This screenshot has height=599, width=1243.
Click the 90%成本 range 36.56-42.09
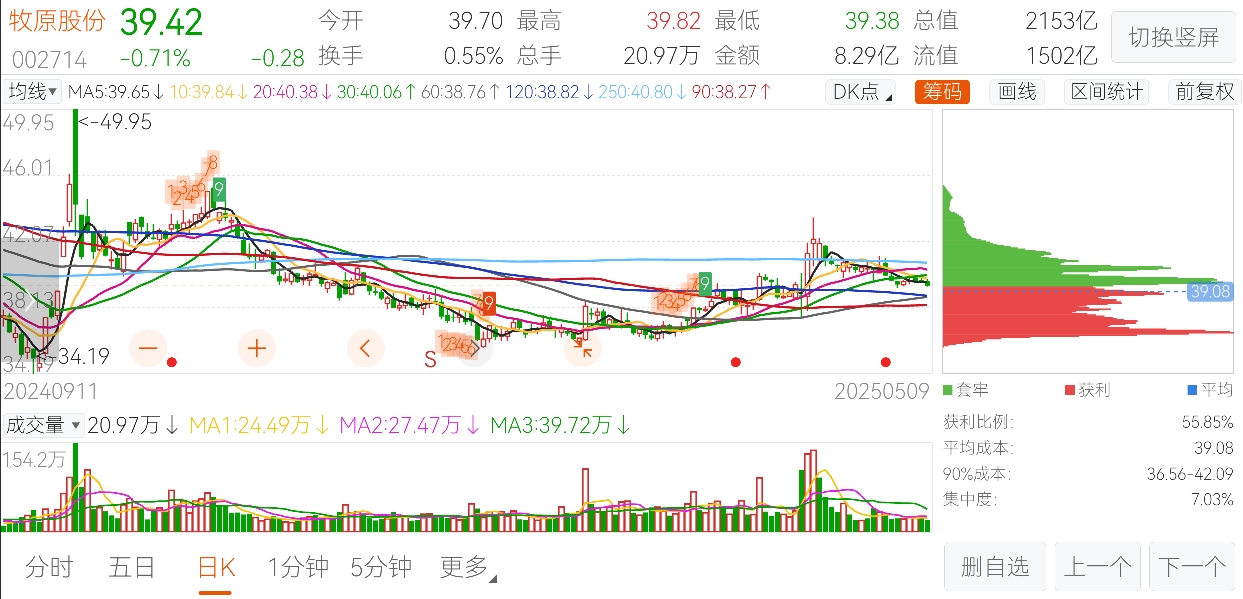(1189, 474)
